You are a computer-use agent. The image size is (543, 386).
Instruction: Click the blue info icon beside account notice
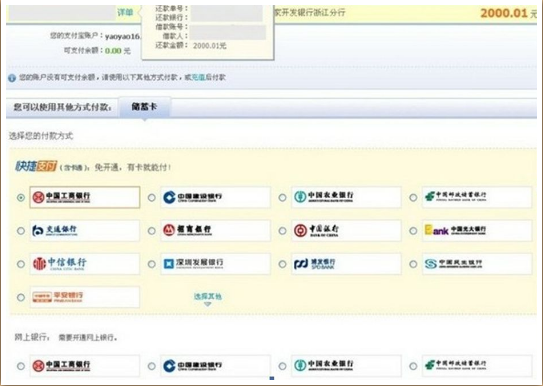click(x=12, y=78)
